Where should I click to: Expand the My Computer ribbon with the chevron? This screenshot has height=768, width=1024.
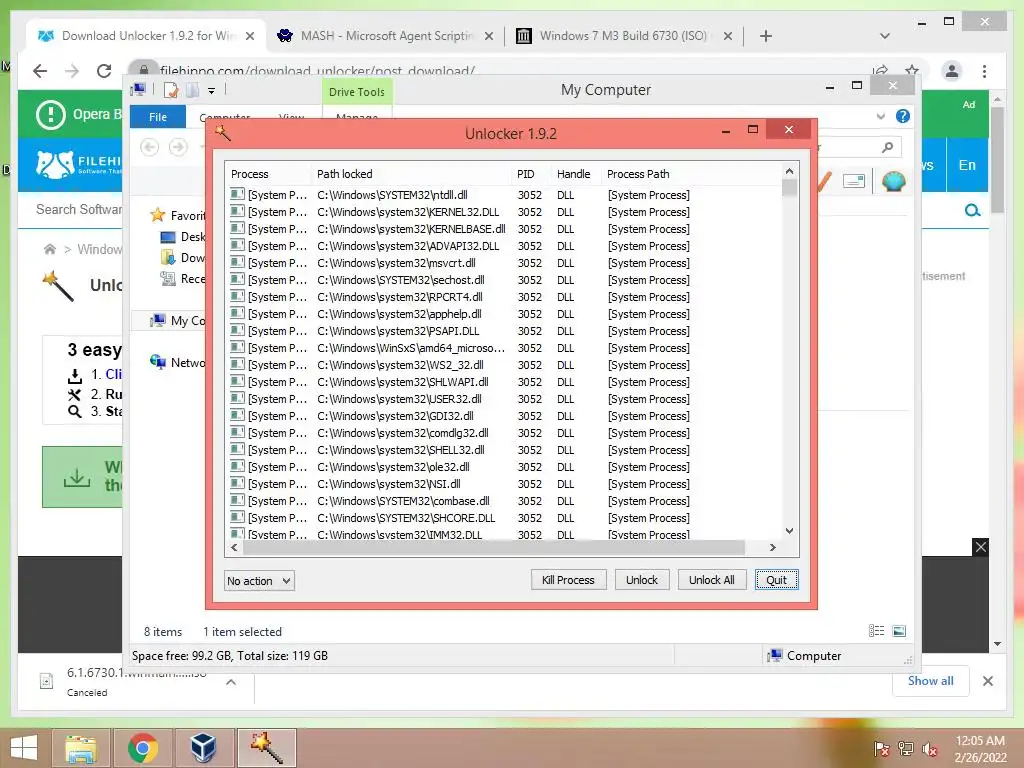[x=881, y=117]
